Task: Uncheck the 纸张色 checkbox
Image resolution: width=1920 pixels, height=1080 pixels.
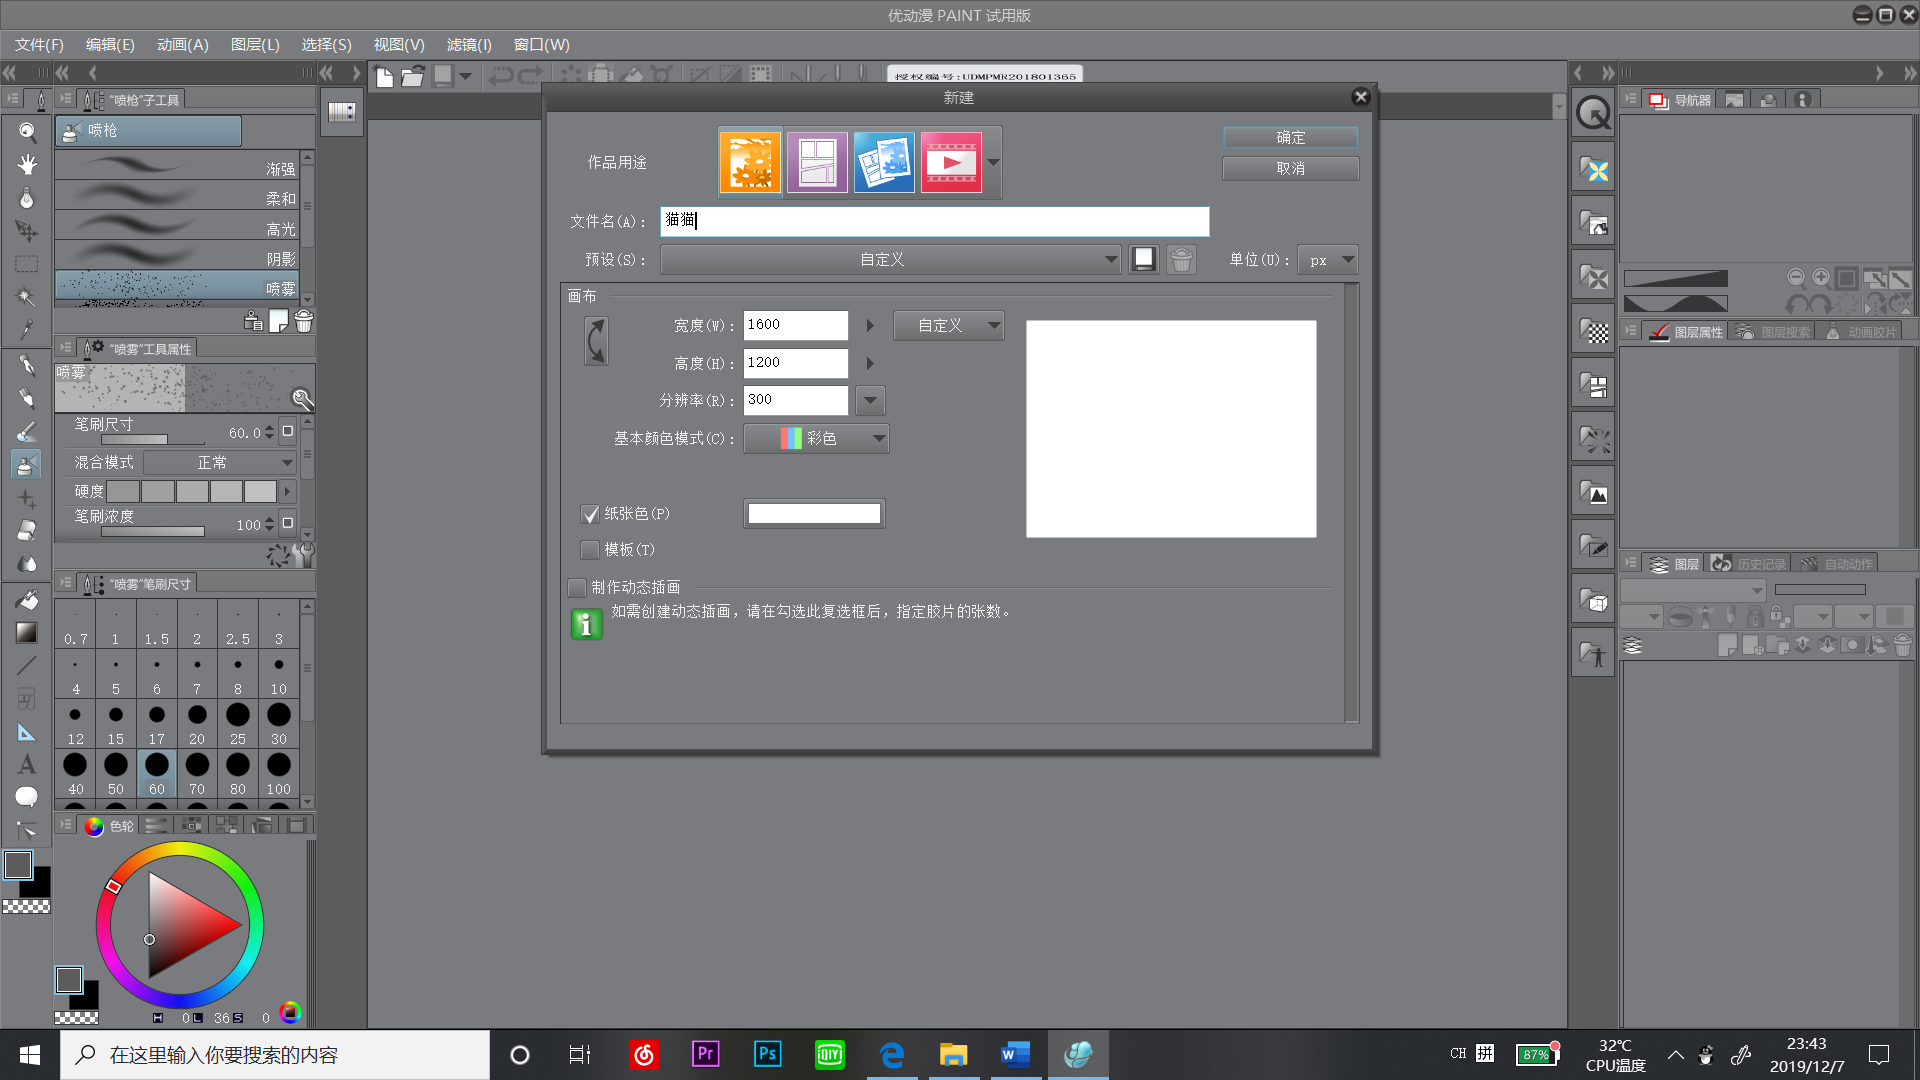Action: [590, 514]
